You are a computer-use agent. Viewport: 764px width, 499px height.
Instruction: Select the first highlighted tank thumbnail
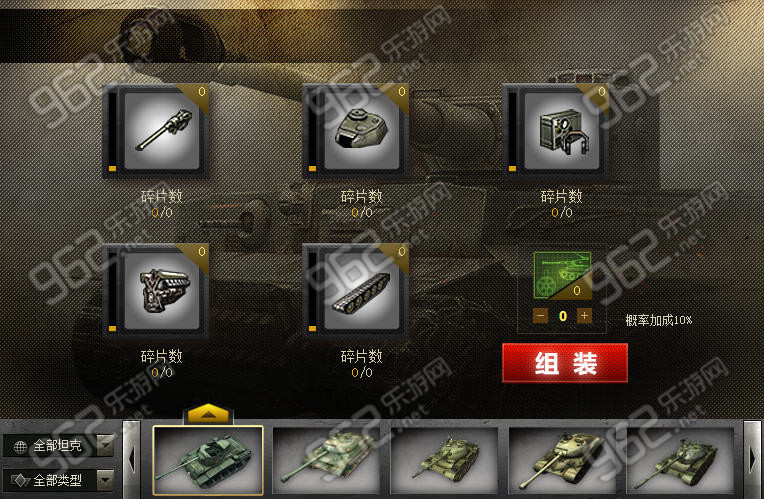(x=208, y=460)
